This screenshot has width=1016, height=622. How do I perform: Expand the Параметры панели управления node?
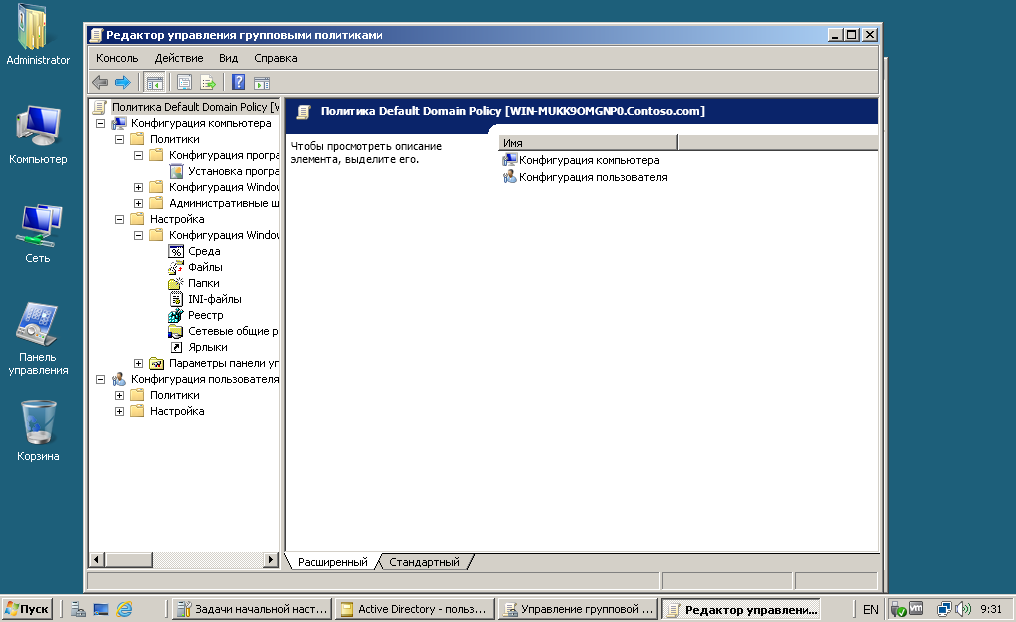click(138, 363)
